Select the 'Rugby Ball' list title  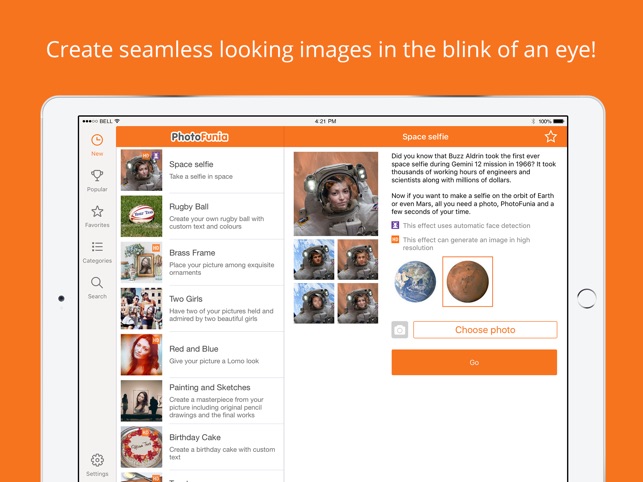point(189,207)
